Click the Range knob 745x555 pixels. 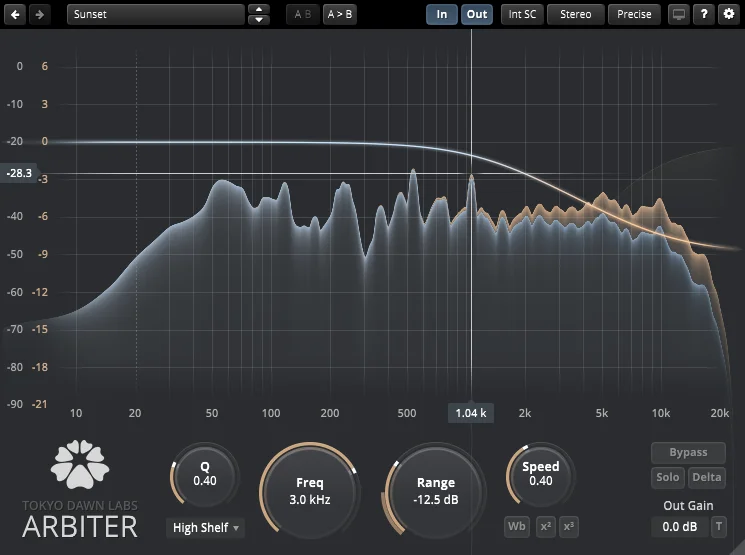436,491
